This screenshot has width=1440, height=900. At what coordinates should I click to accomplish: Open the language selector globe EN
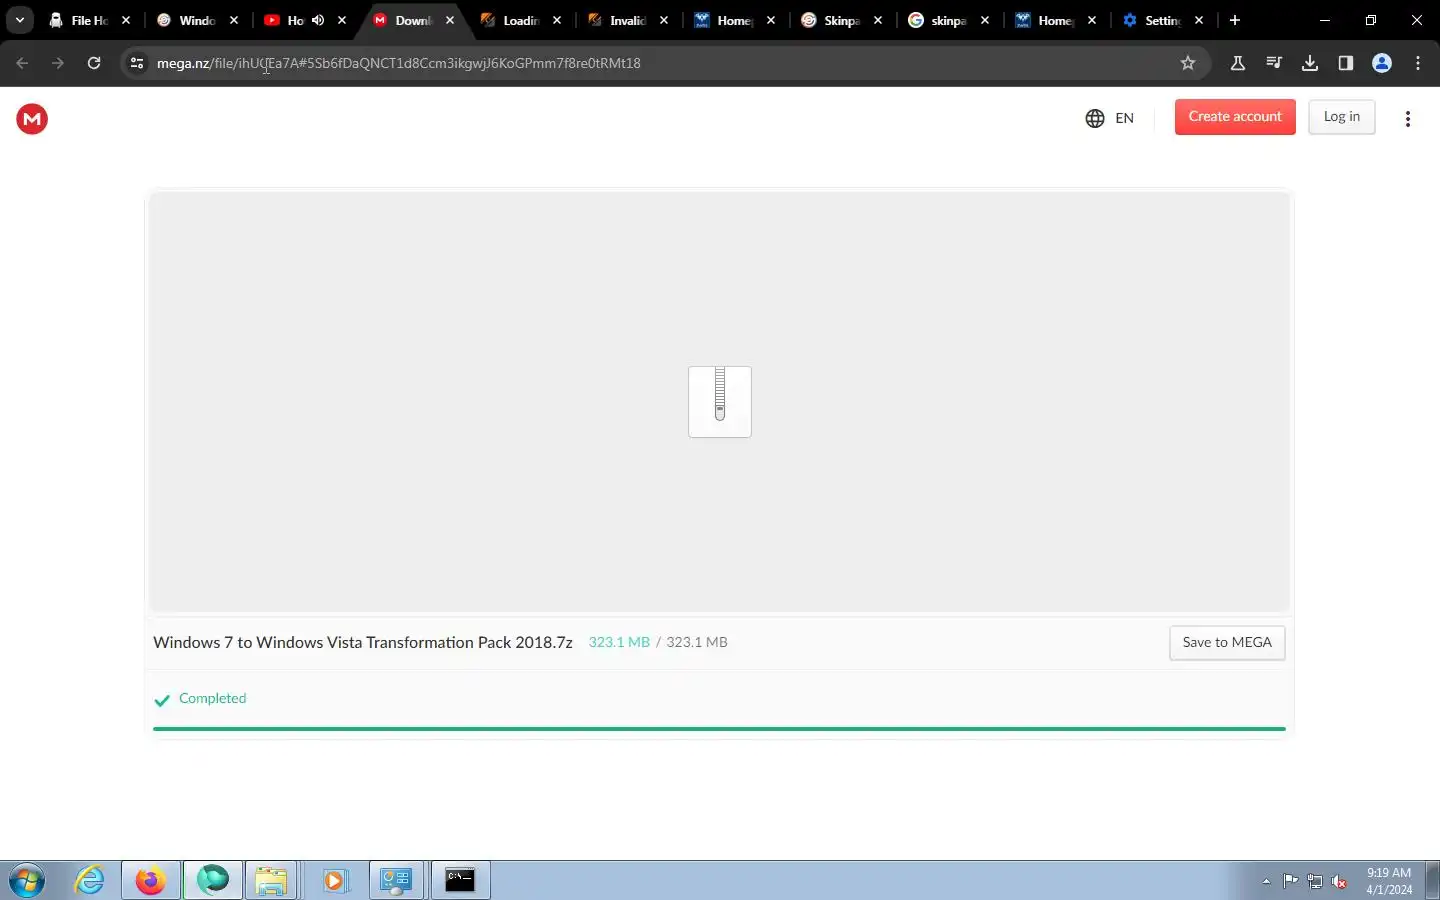1110,118
